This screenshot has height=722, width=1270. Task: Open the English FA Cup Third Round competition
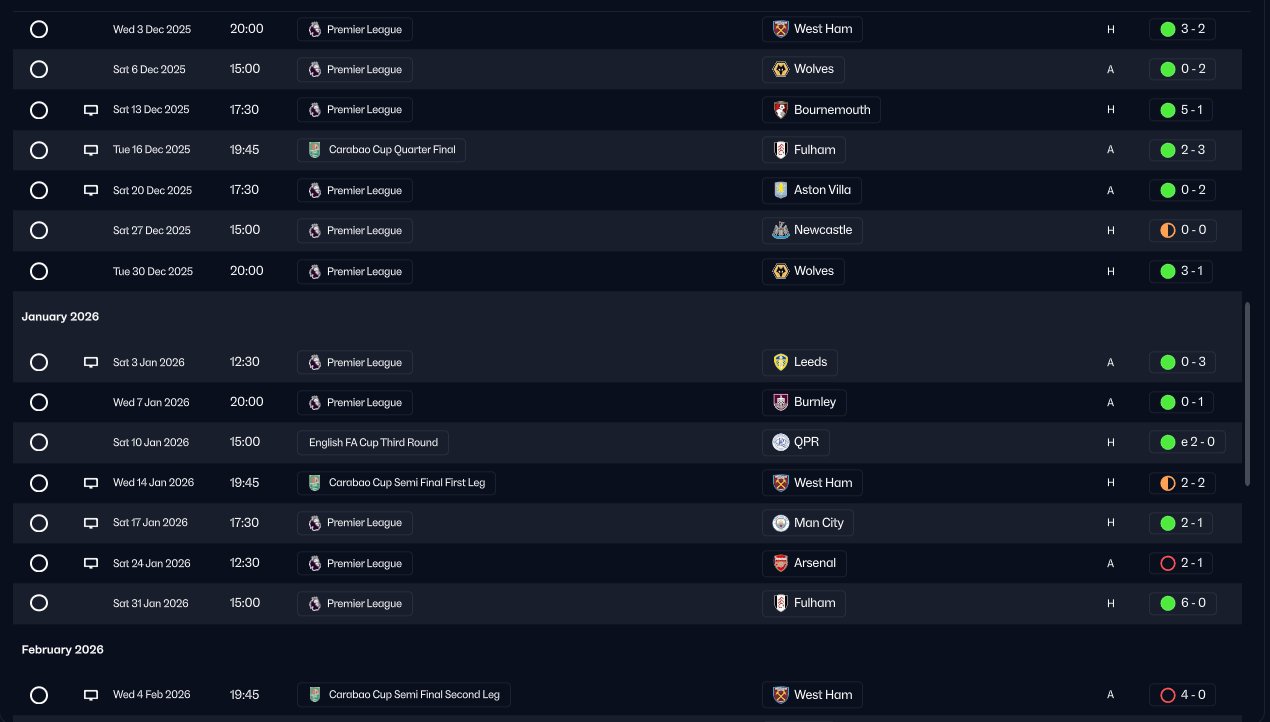coord(373,442)
